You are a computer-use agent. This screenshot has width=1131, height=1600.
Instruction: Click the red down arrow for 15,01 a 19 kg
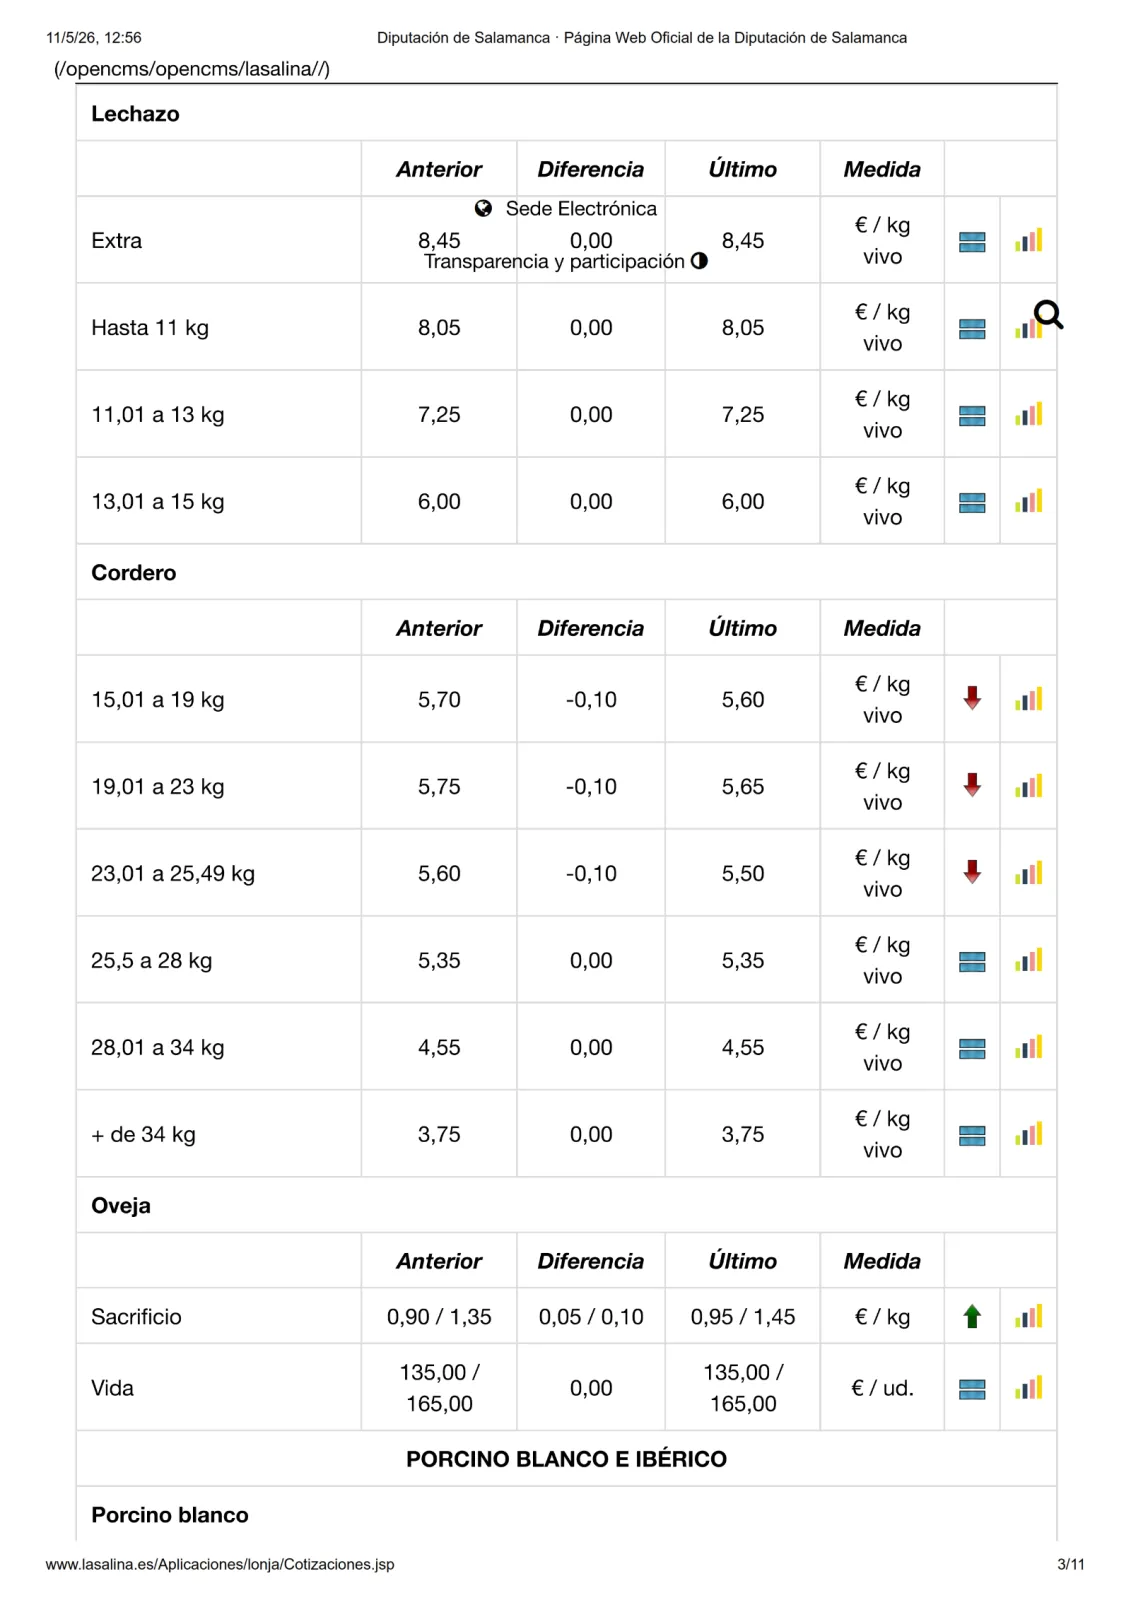coord(972,698)
